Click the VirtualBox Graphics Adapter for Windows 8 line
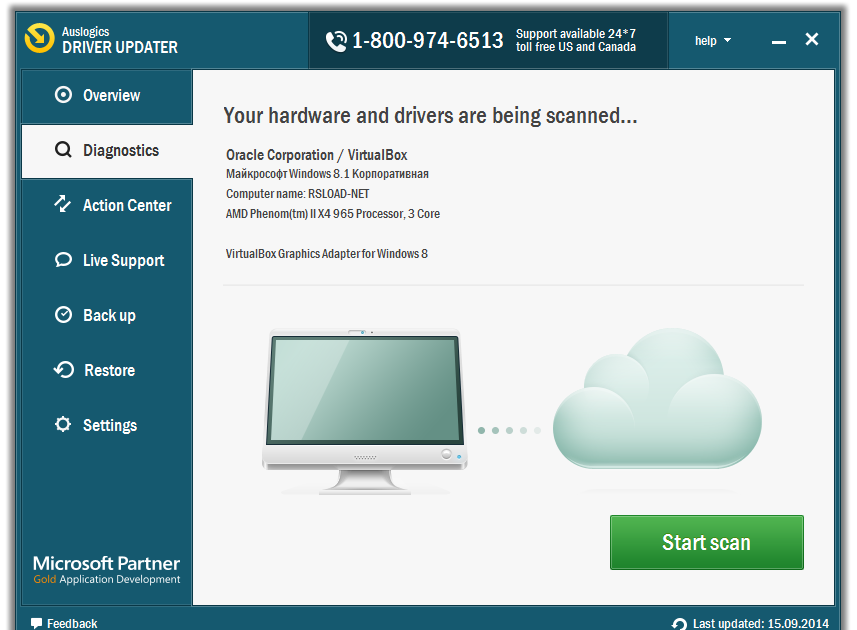Screen dimensions: 857x630 [327, 254]
